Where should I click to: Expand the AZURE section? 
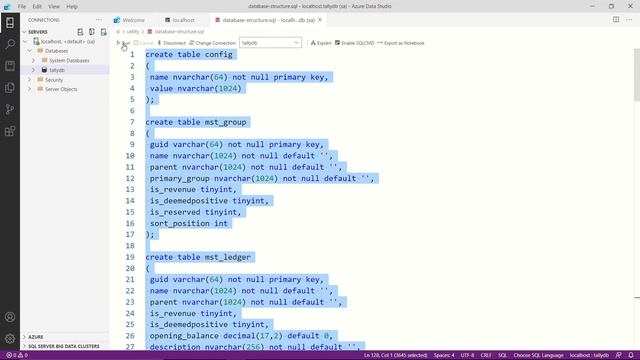24,337
